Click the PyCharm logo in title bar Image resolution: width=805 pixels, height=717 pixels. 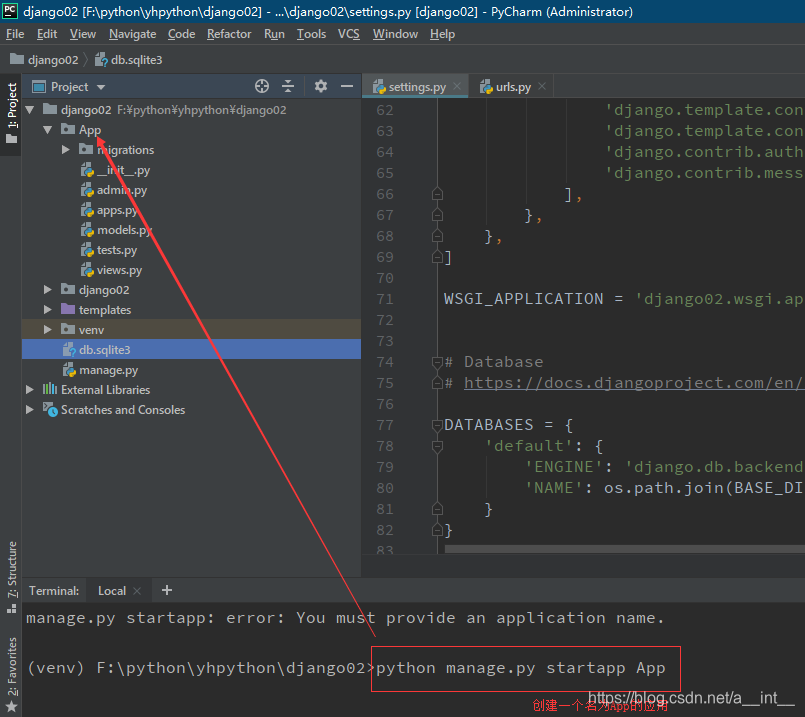click(x=10, y=11)
